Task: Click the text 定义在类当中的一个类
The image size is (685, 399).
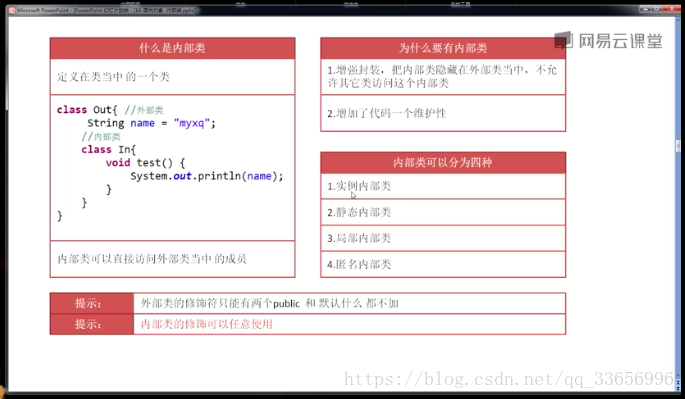Action: tap(114, 77)
